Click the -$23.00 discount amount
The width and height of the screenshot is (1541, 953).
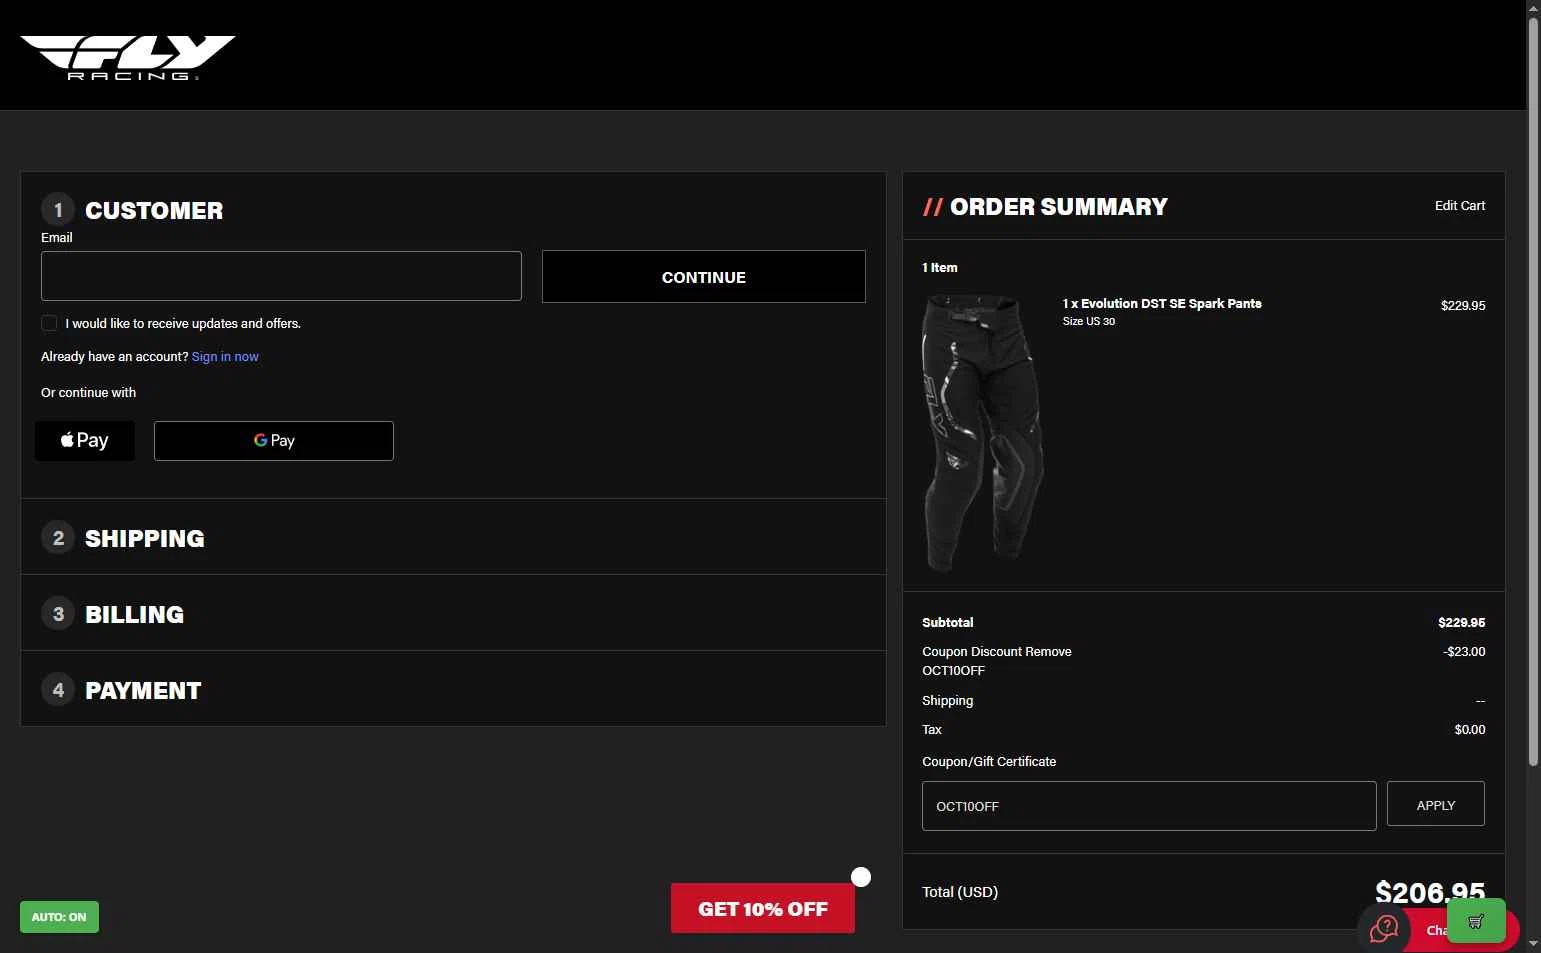click(x=1464, y=652)
